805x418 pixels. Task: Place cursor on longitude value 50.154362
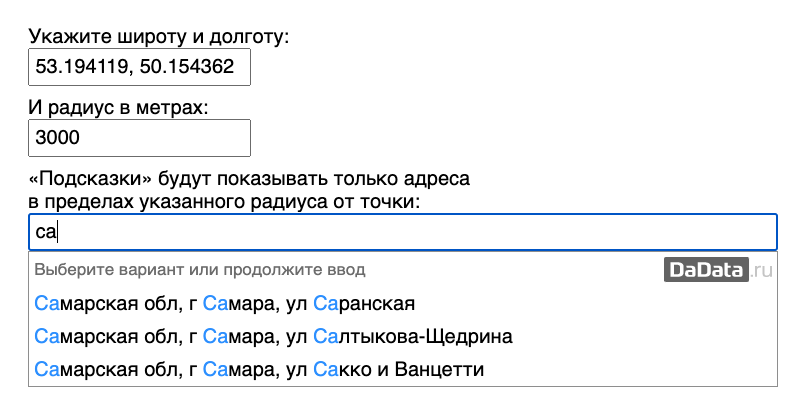pyautogui.click(x=187, y=67)
